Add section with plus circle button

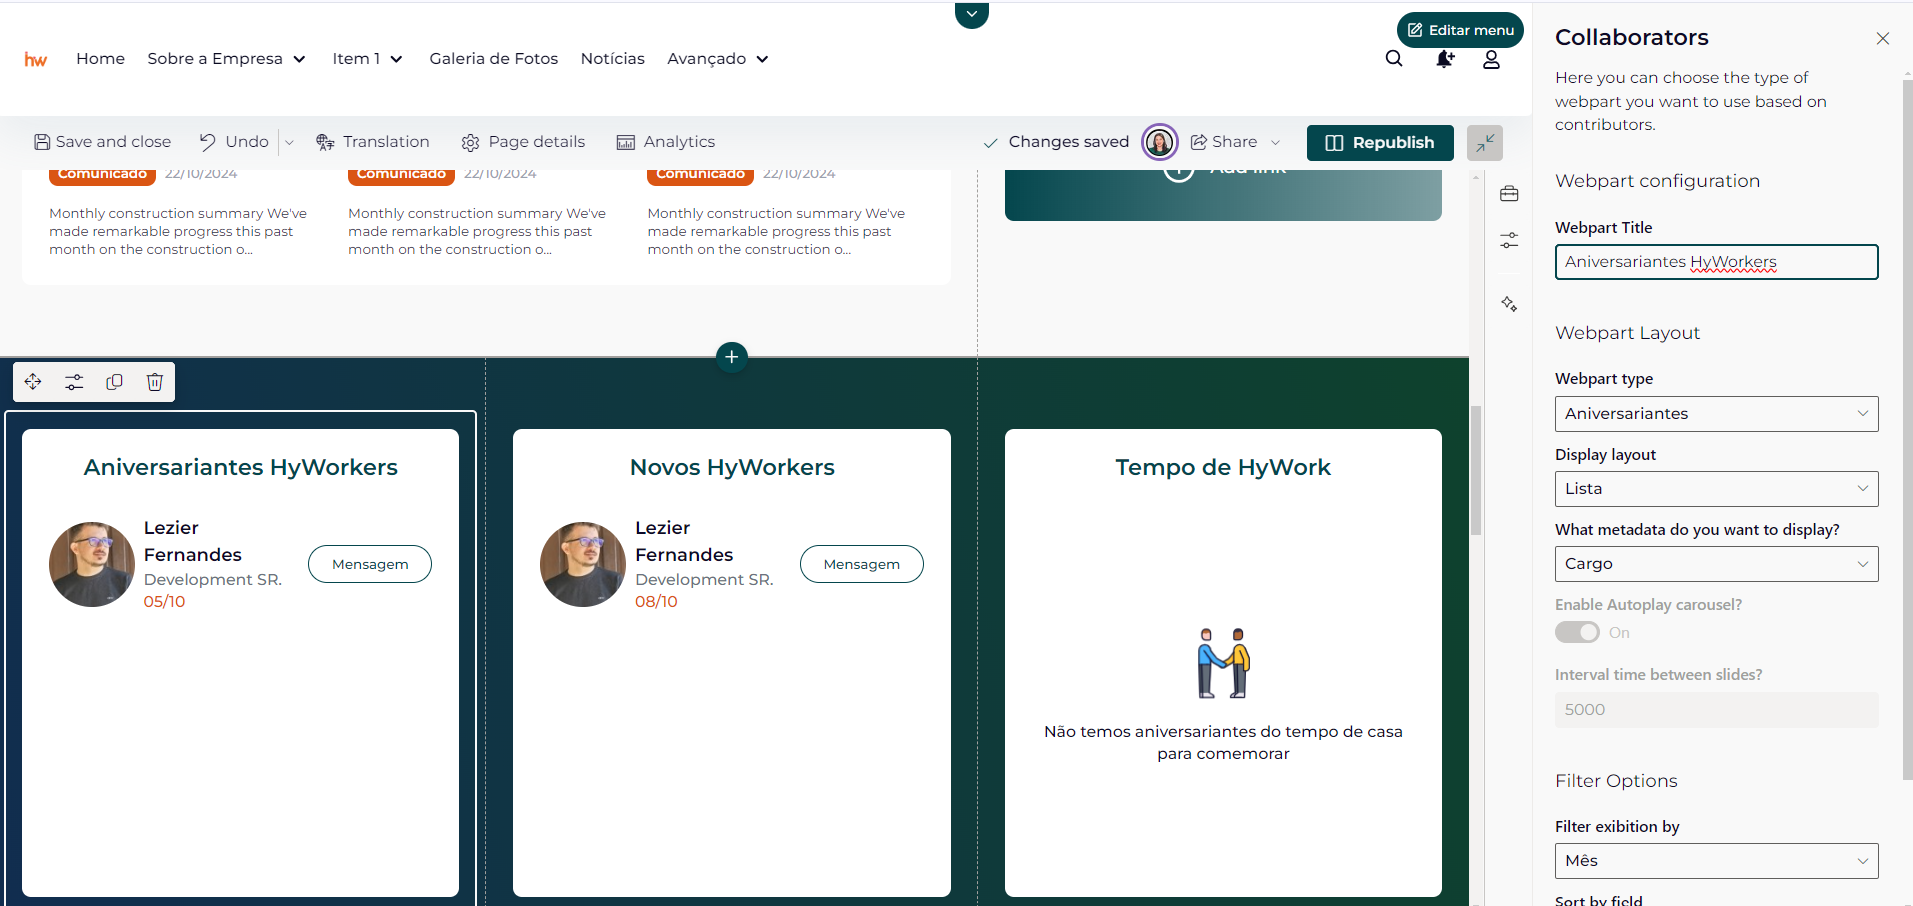(732, 357)
